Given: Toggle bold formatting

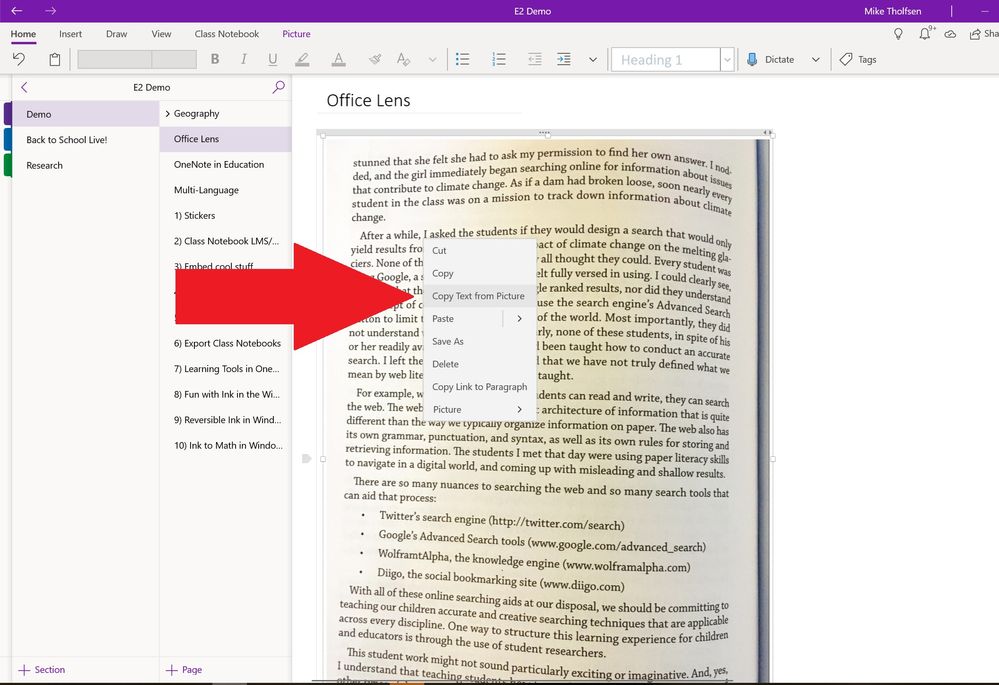Looking at the screenshot, I should 215,59.
